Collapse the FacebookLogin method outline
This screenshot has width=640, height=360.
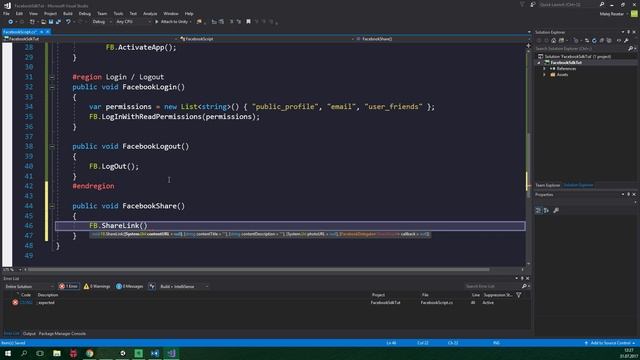(x=52, y=87)
